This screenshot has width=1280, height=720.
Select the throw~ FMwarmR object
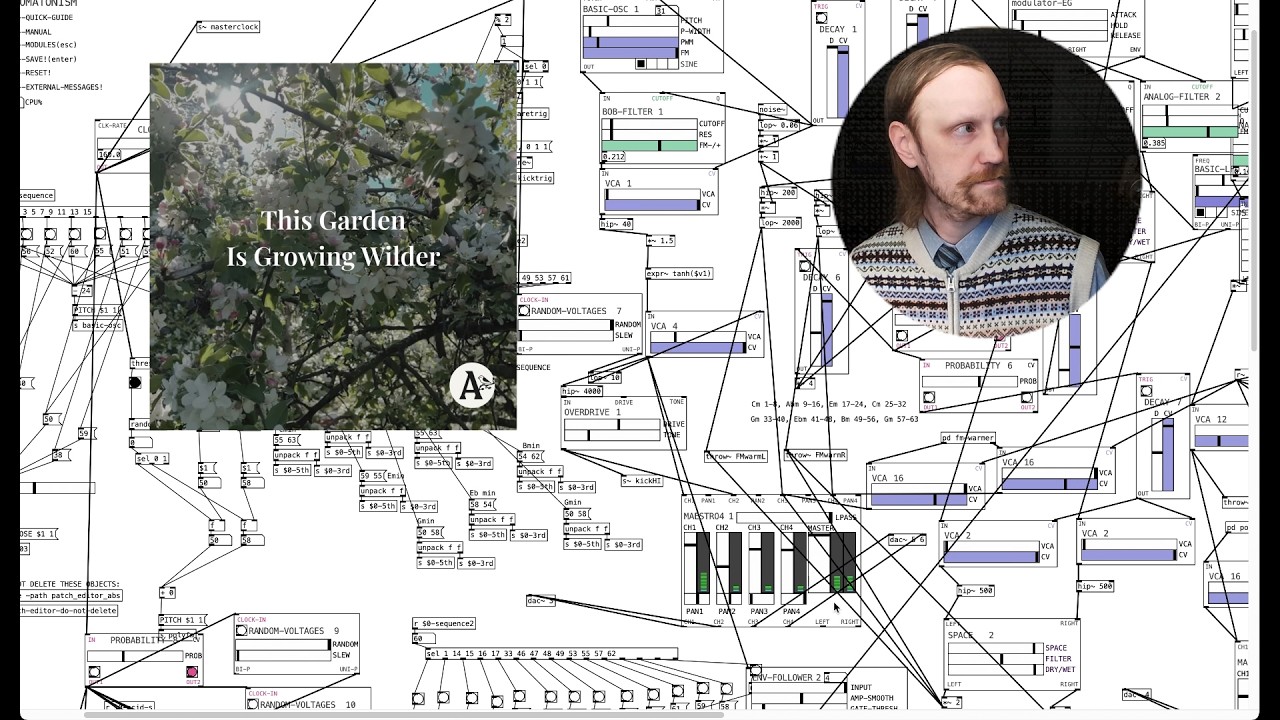(816, 456)
